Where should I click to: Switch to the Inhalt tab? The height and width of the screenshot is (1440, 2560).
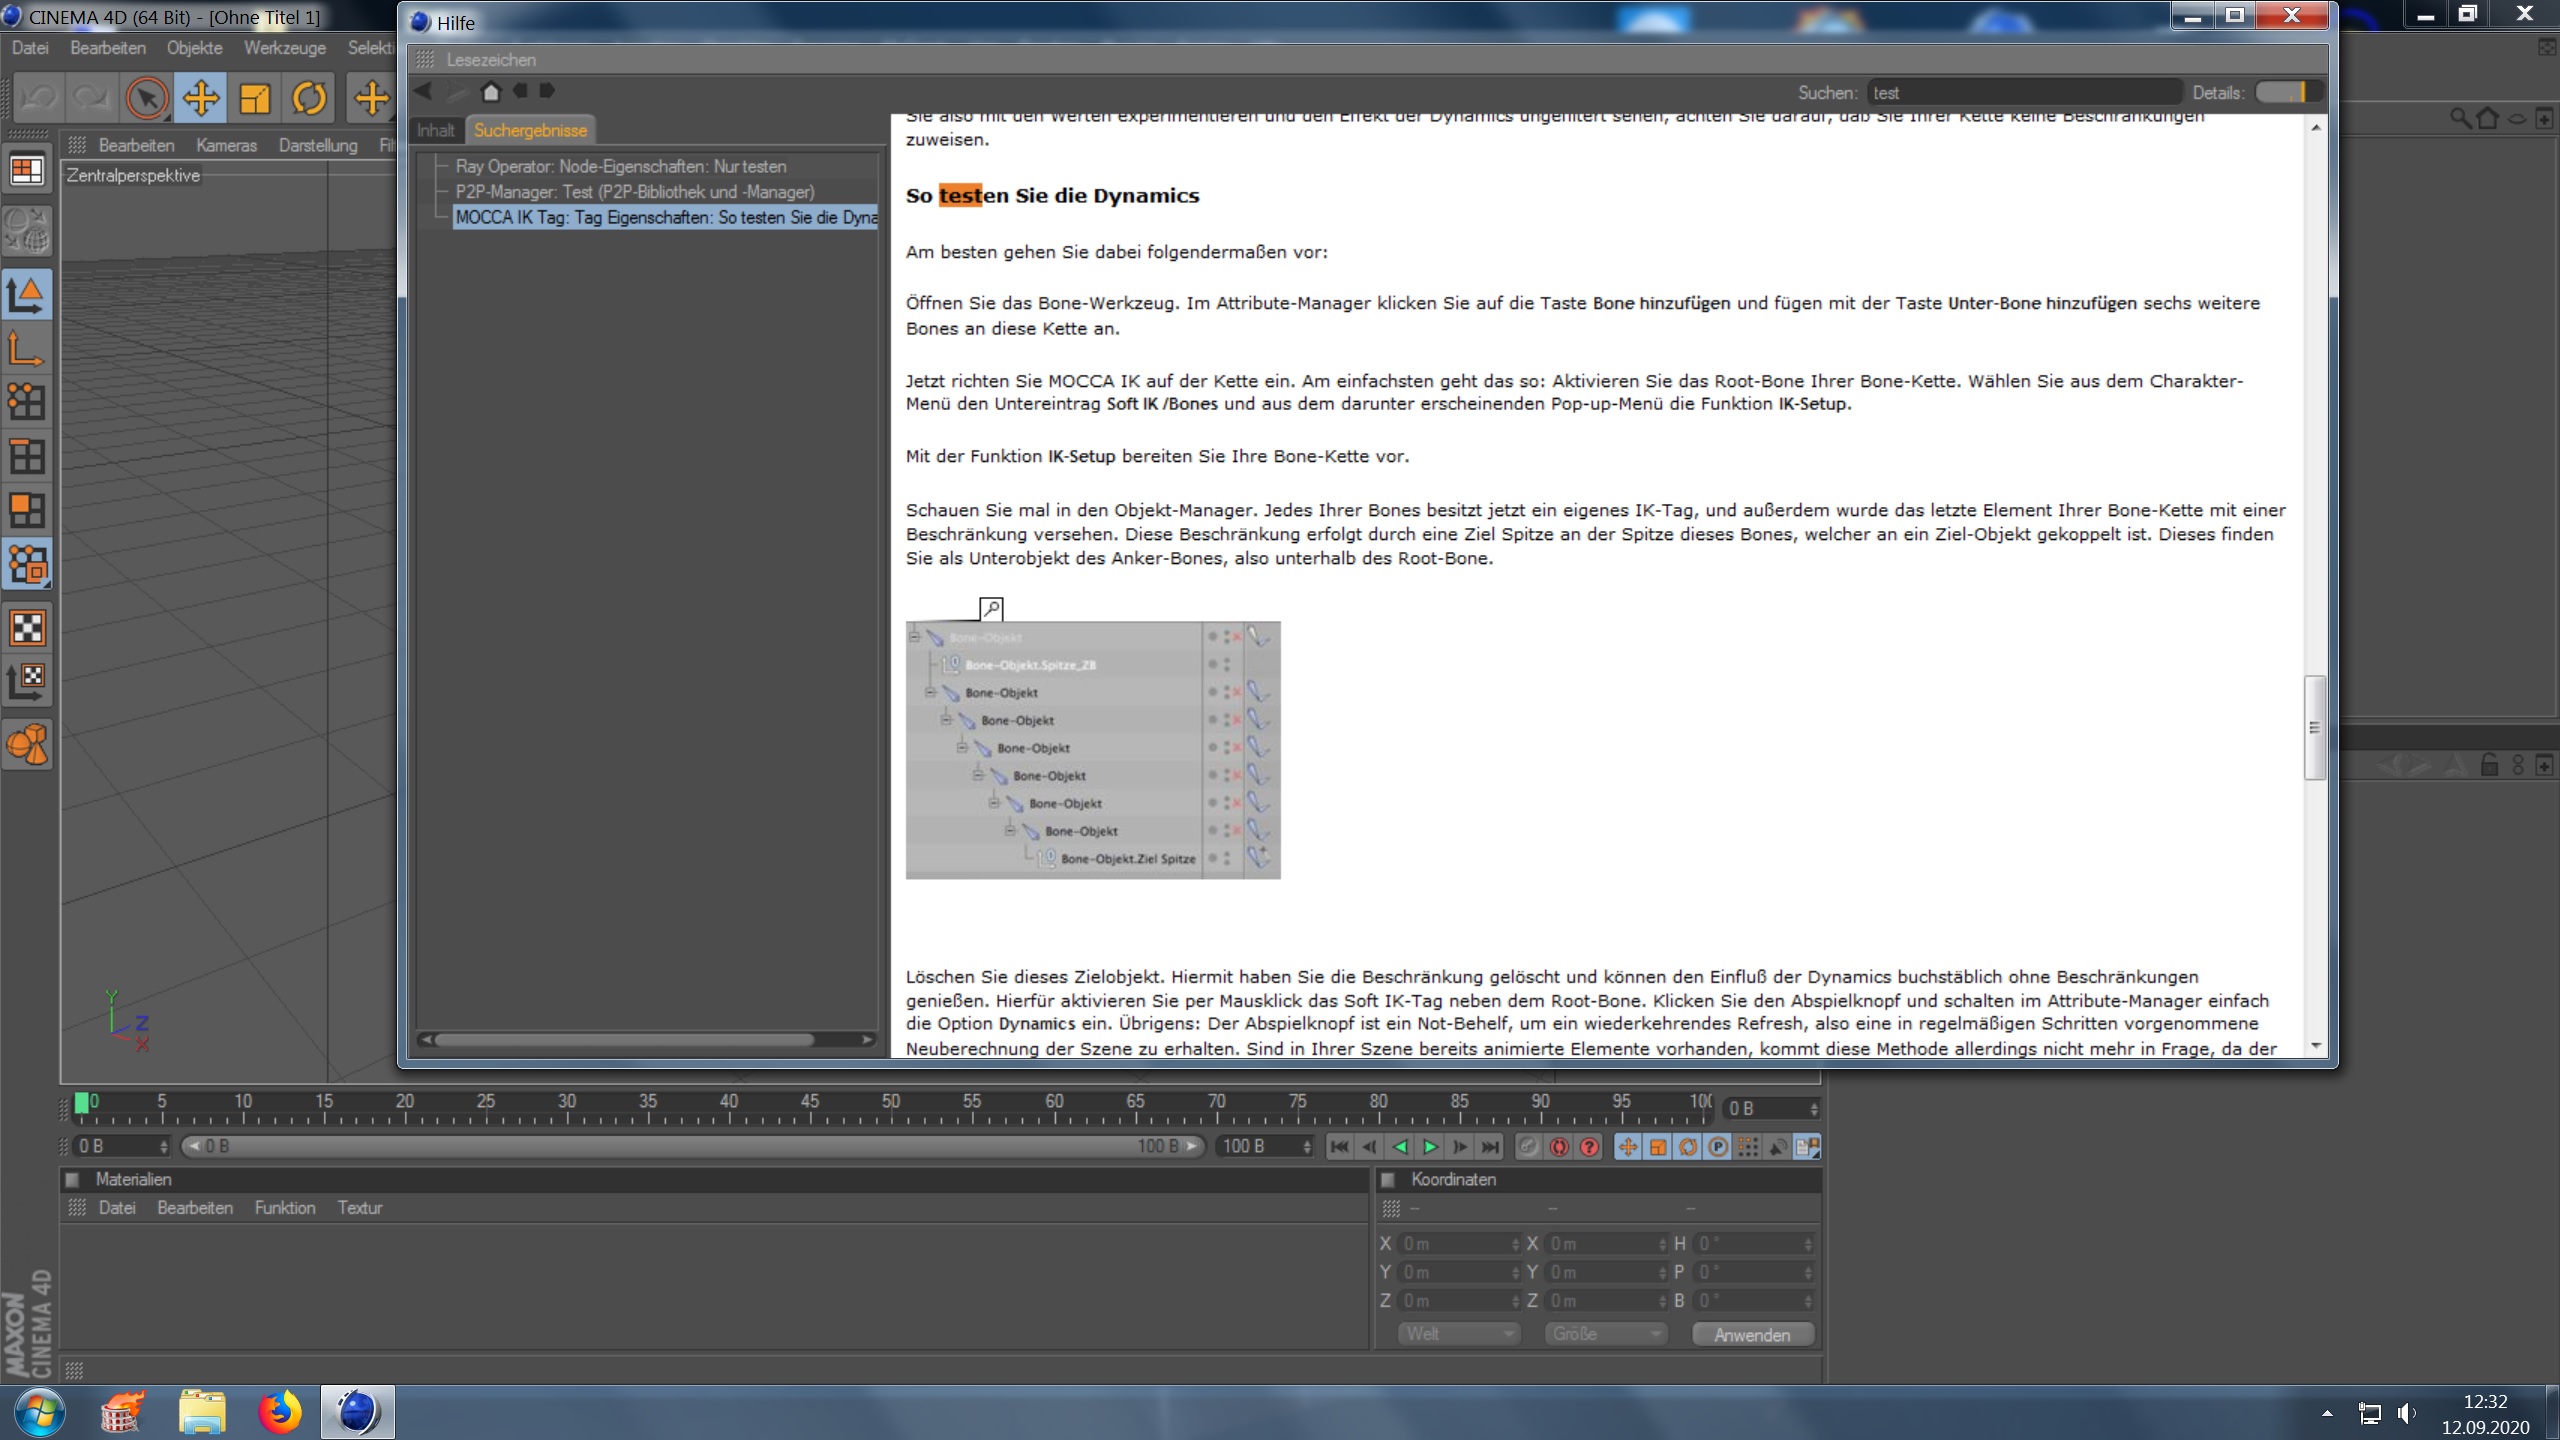435,130
